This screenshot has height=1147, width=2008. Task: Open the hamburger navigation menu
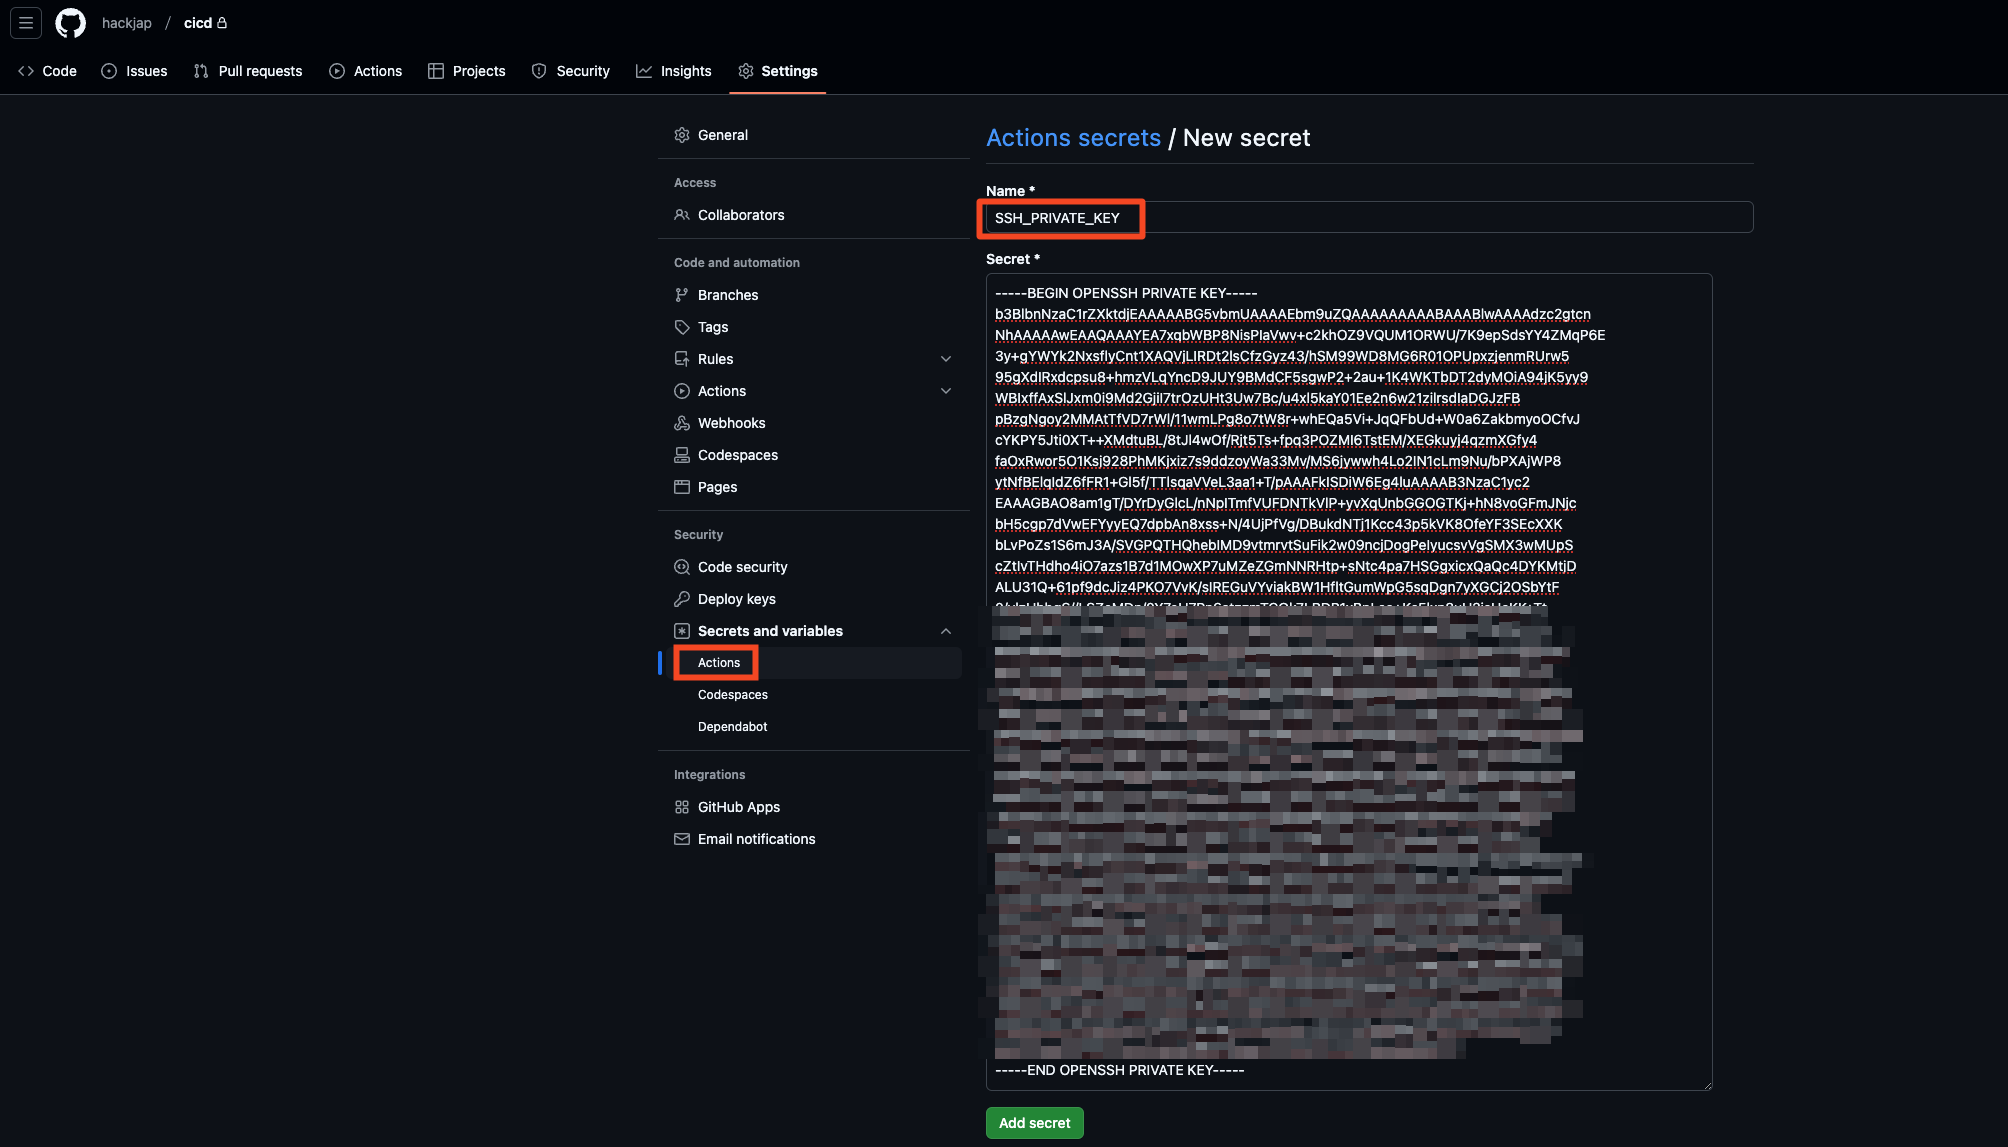(26, 23)
